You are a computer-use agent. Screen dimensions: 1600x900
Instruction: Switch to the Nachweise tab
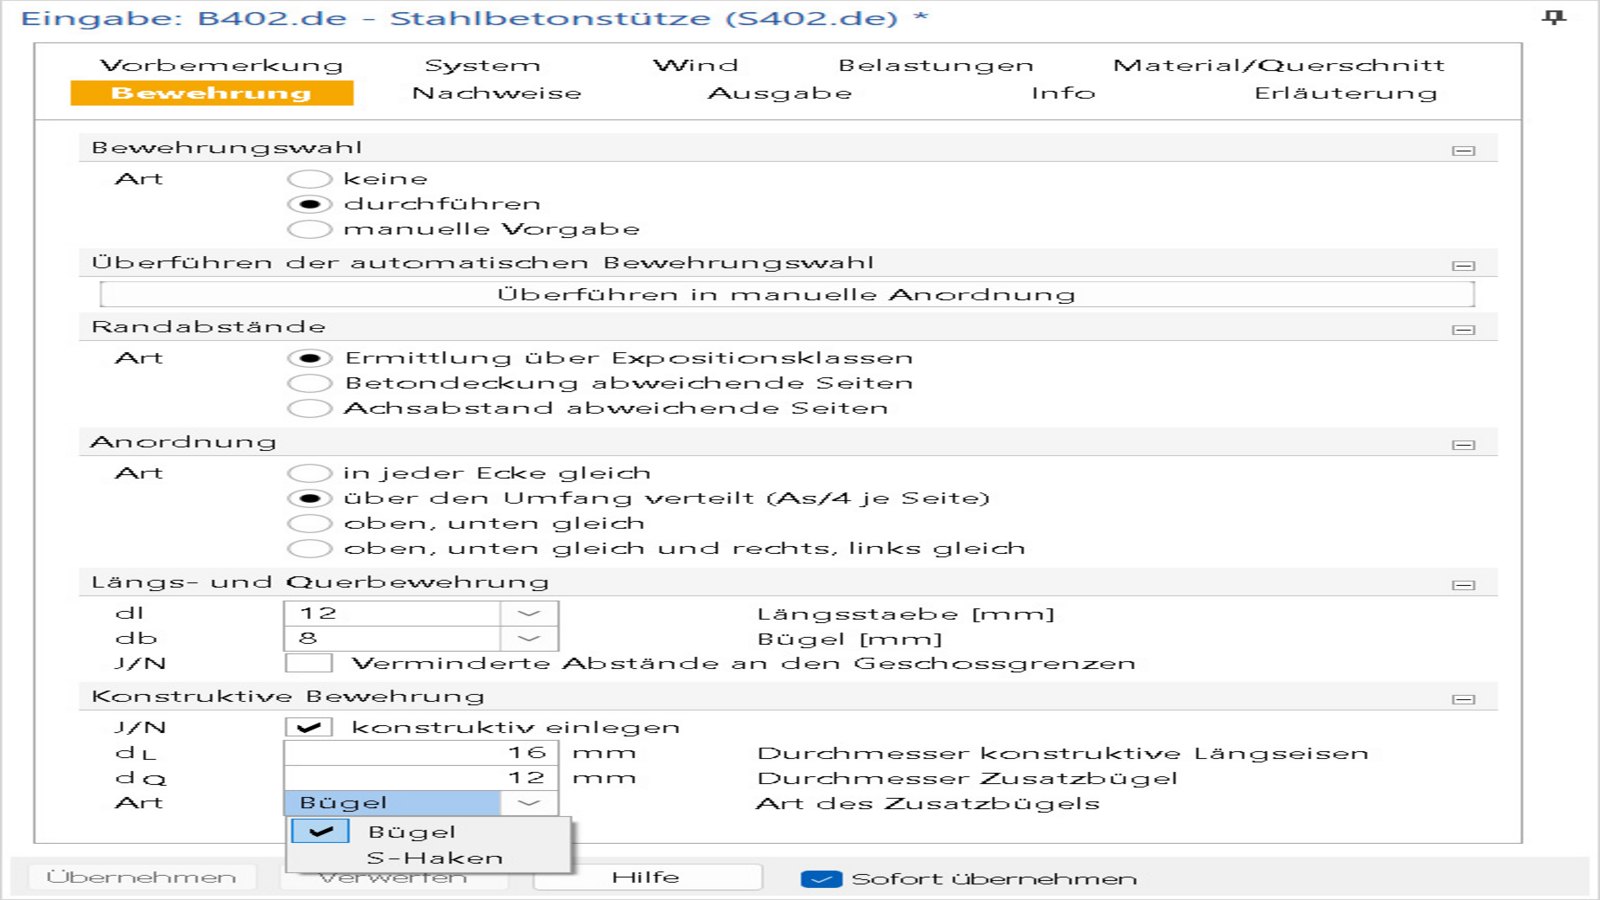[x=496, y=93]
